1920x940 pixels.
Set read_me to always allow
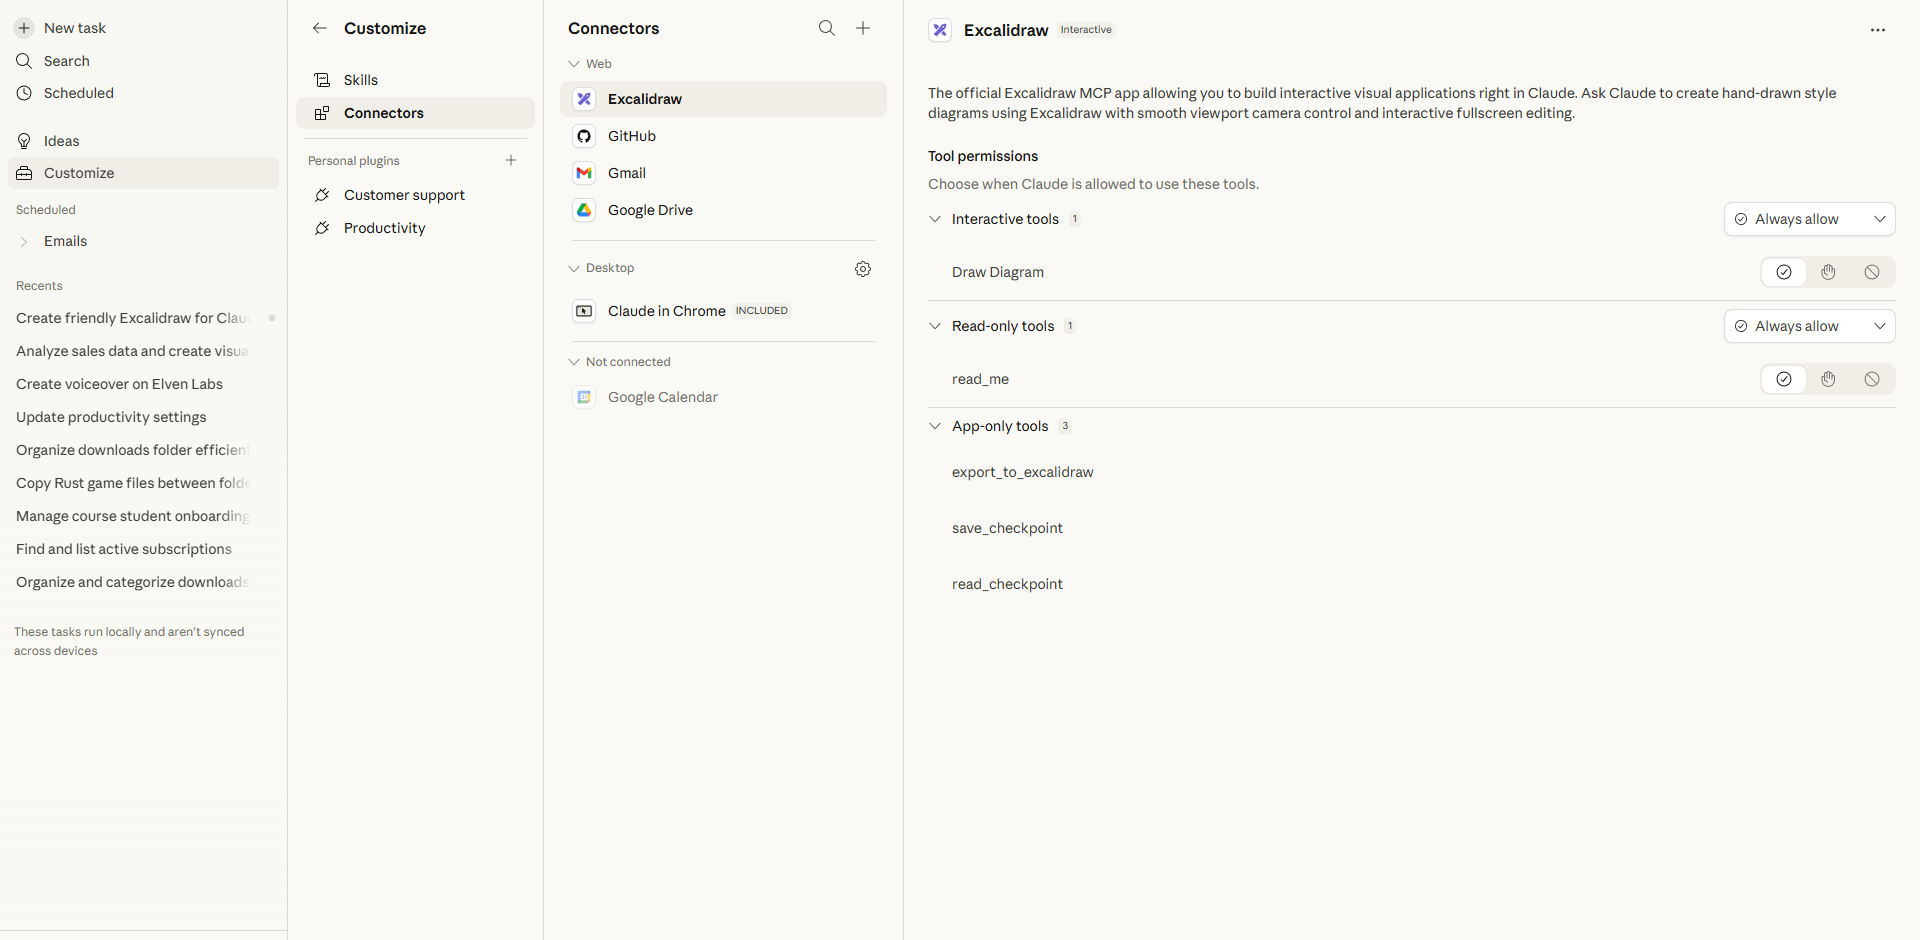pyautogui.click(x=1784, y=379)
